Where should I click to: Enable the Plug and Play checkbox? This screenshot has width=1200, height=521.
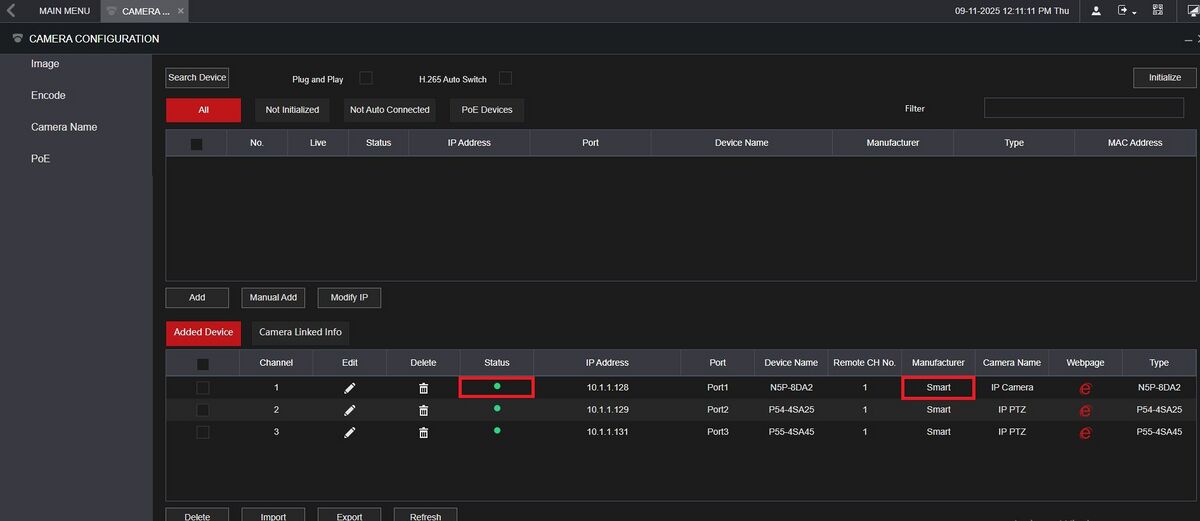click(366, 78)
